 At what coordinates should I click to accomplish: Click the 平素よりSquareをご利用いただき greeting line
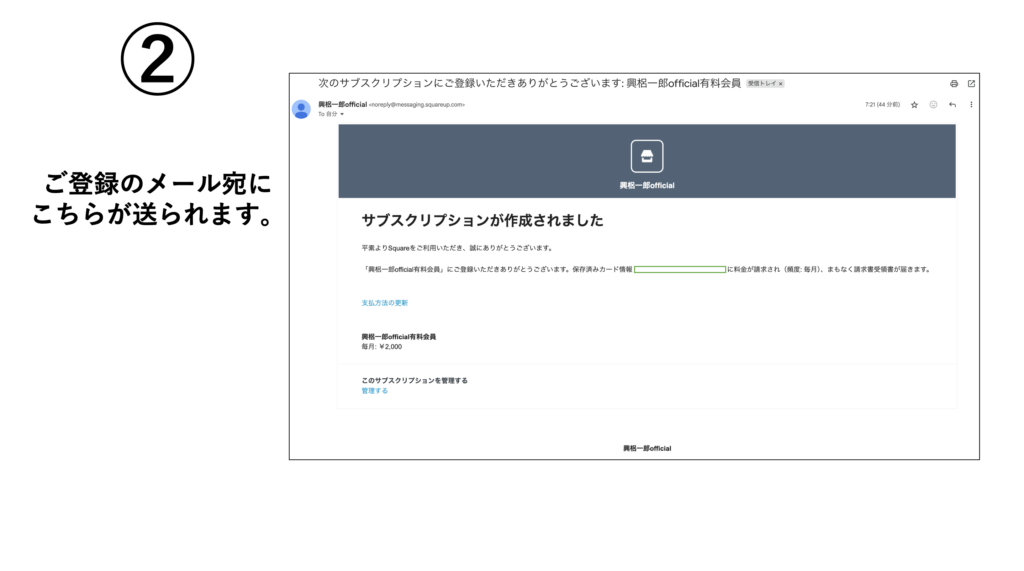click(x=457, y=248)
